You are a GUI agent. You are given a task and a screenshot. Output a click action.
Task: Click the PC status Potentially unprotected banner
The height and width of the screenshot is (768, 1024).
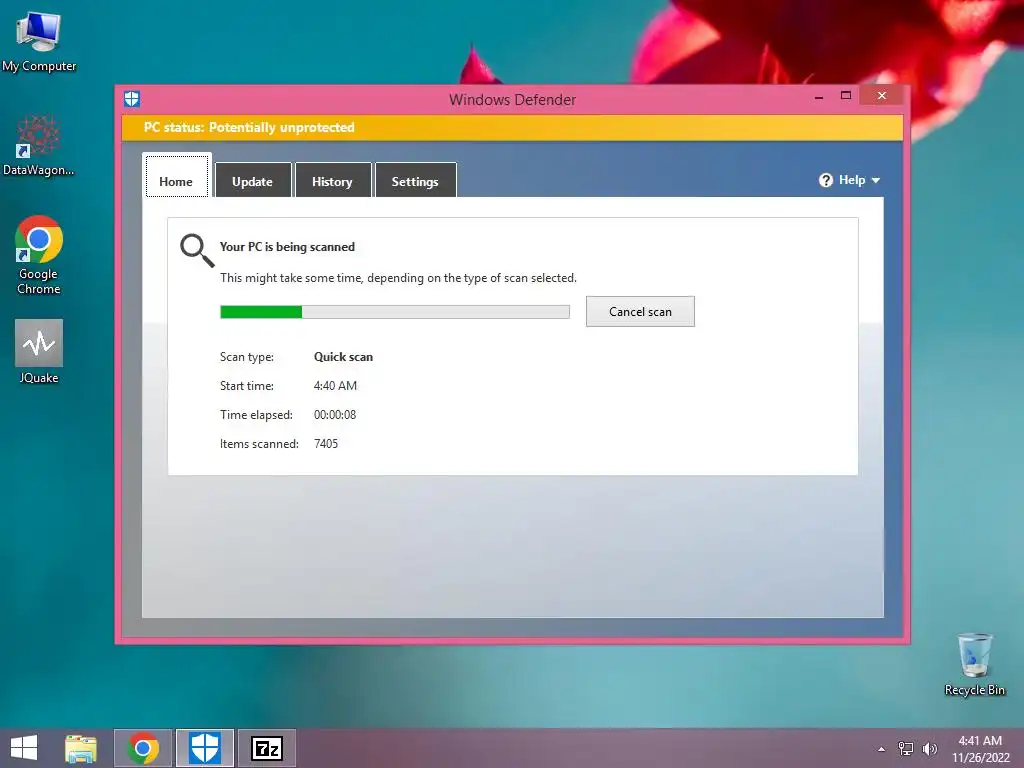pyautogui.click(x=512, y=127)
